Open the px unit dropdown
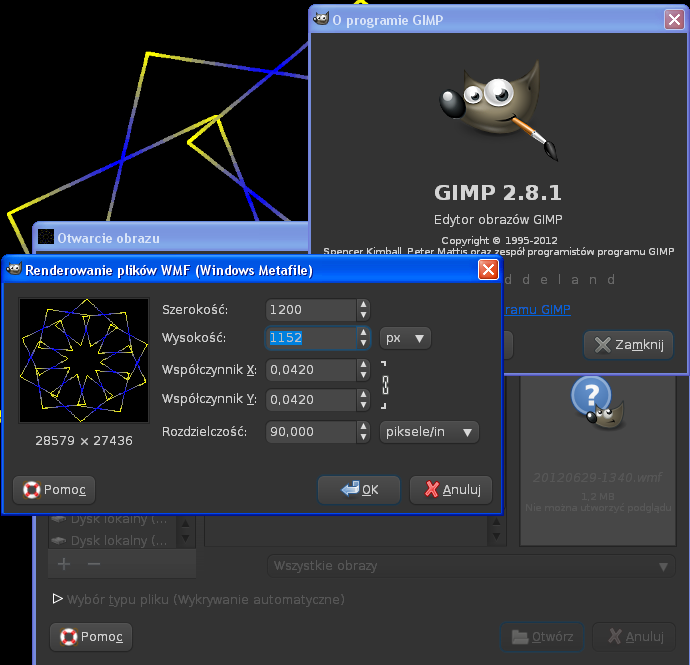 [x=405, y=338]
